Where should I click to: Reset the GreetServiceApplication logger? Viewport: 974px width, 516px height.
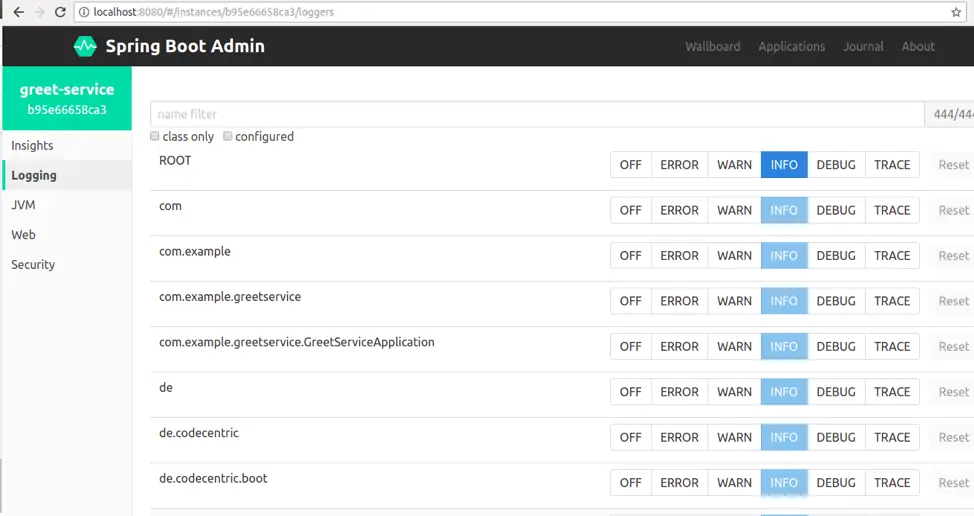(x=954, y=346)
